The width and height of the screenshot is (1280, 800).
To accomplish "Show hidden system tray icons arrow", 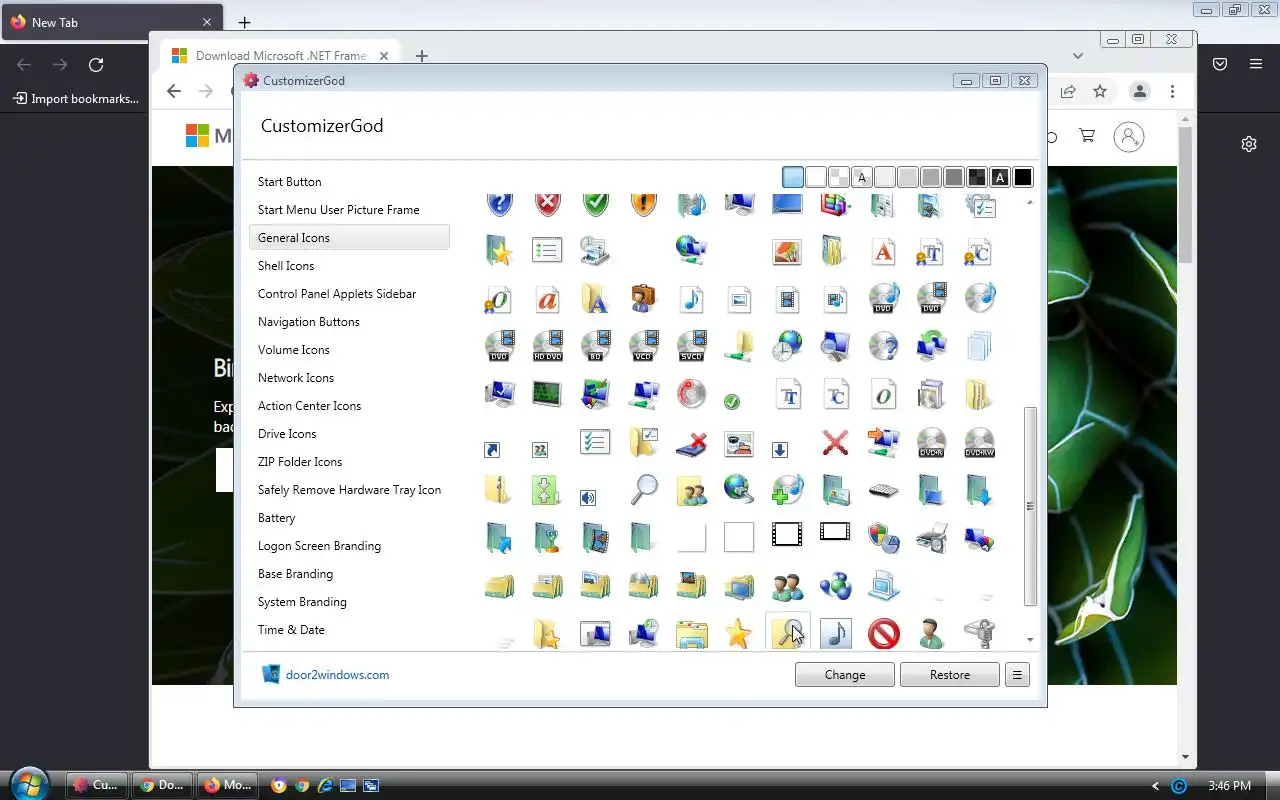I will (x=1155, y=786).
